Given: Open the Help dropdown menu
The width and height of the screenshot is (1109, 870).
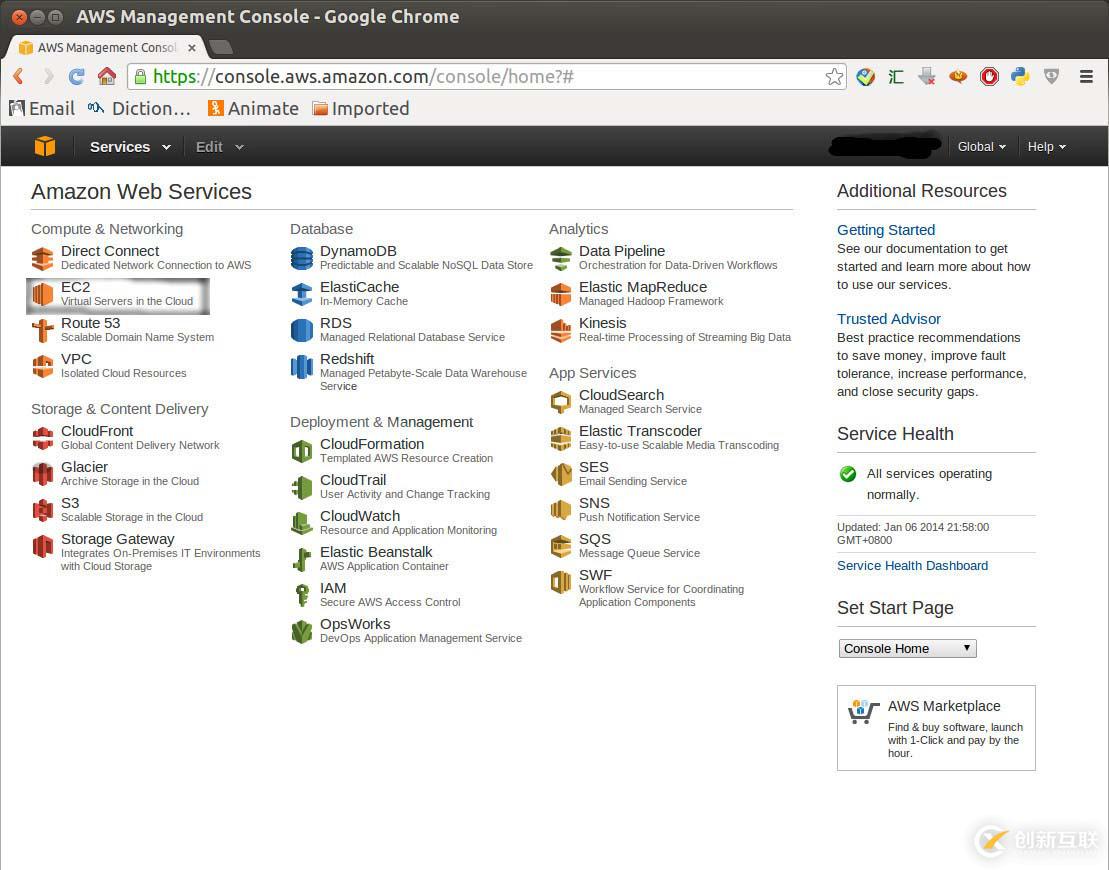Looking at the screenshot, I should 1046,146.
